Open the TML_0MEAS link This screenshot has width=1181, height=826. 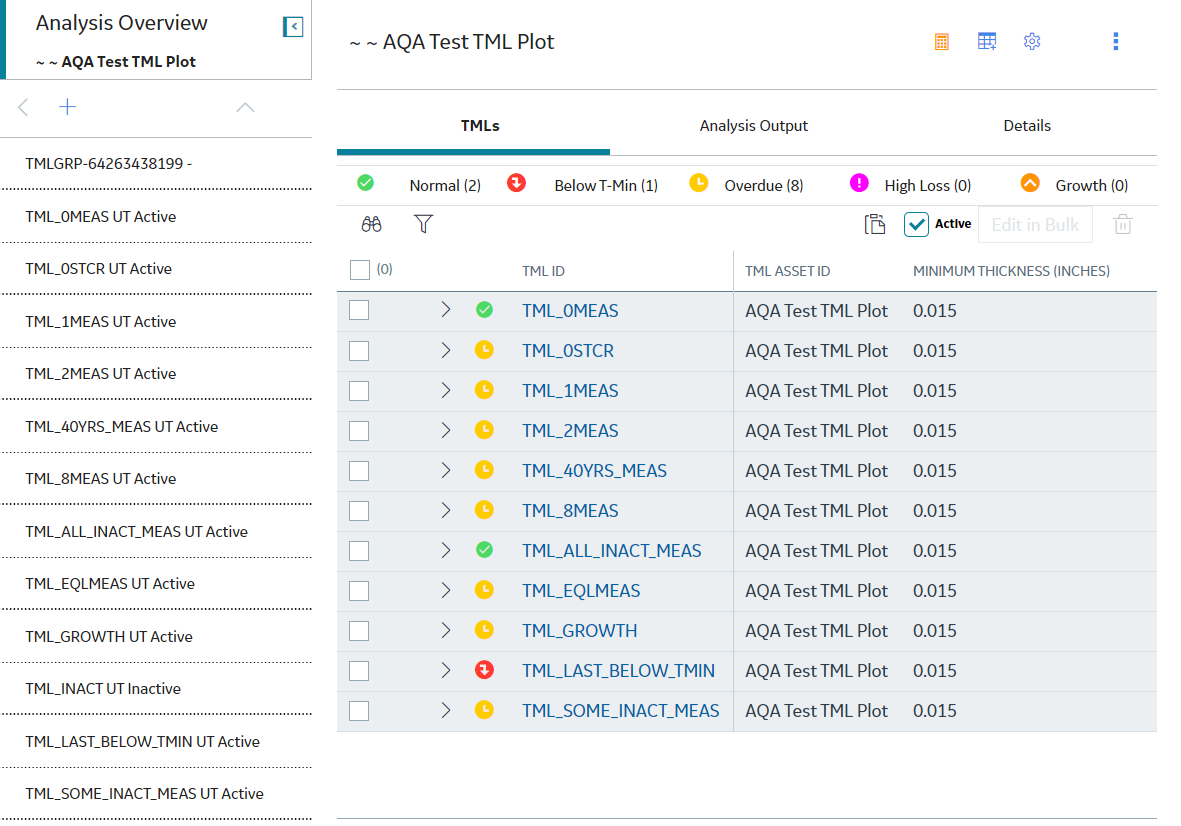pos(570,311)
